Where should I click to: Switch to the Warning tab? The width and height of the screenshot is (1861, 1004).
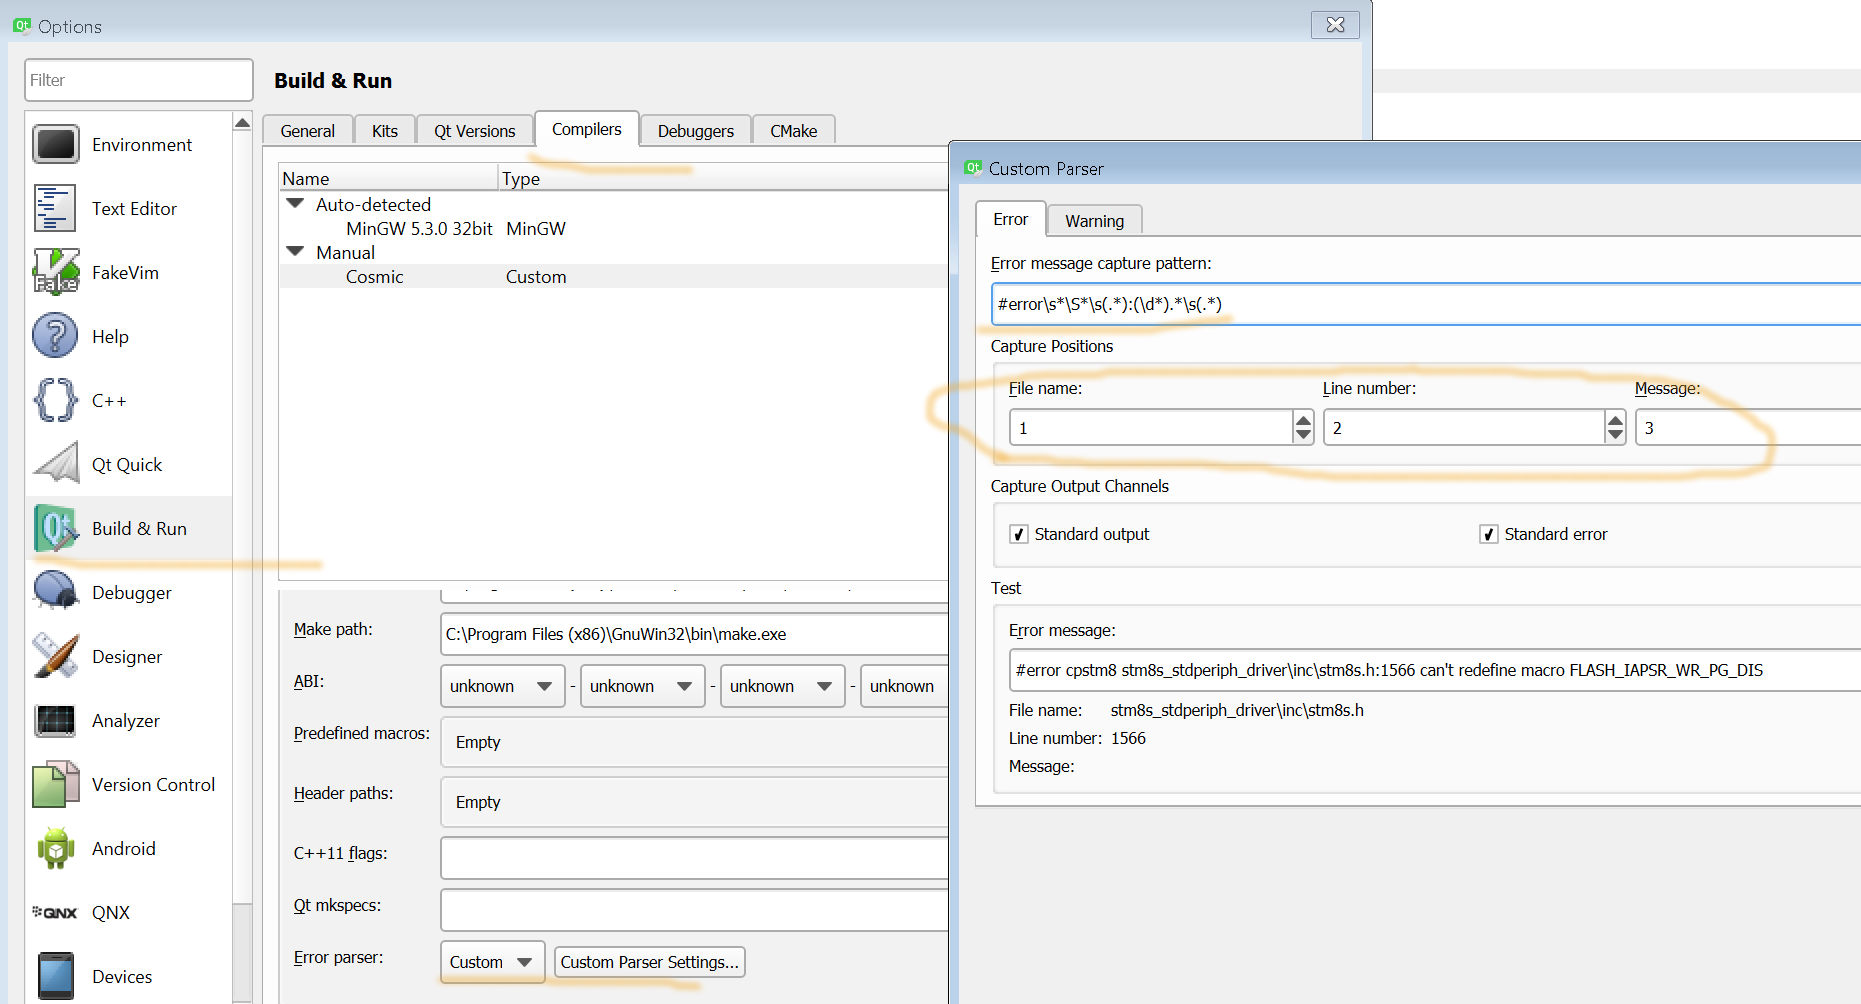pos(1095,221)
